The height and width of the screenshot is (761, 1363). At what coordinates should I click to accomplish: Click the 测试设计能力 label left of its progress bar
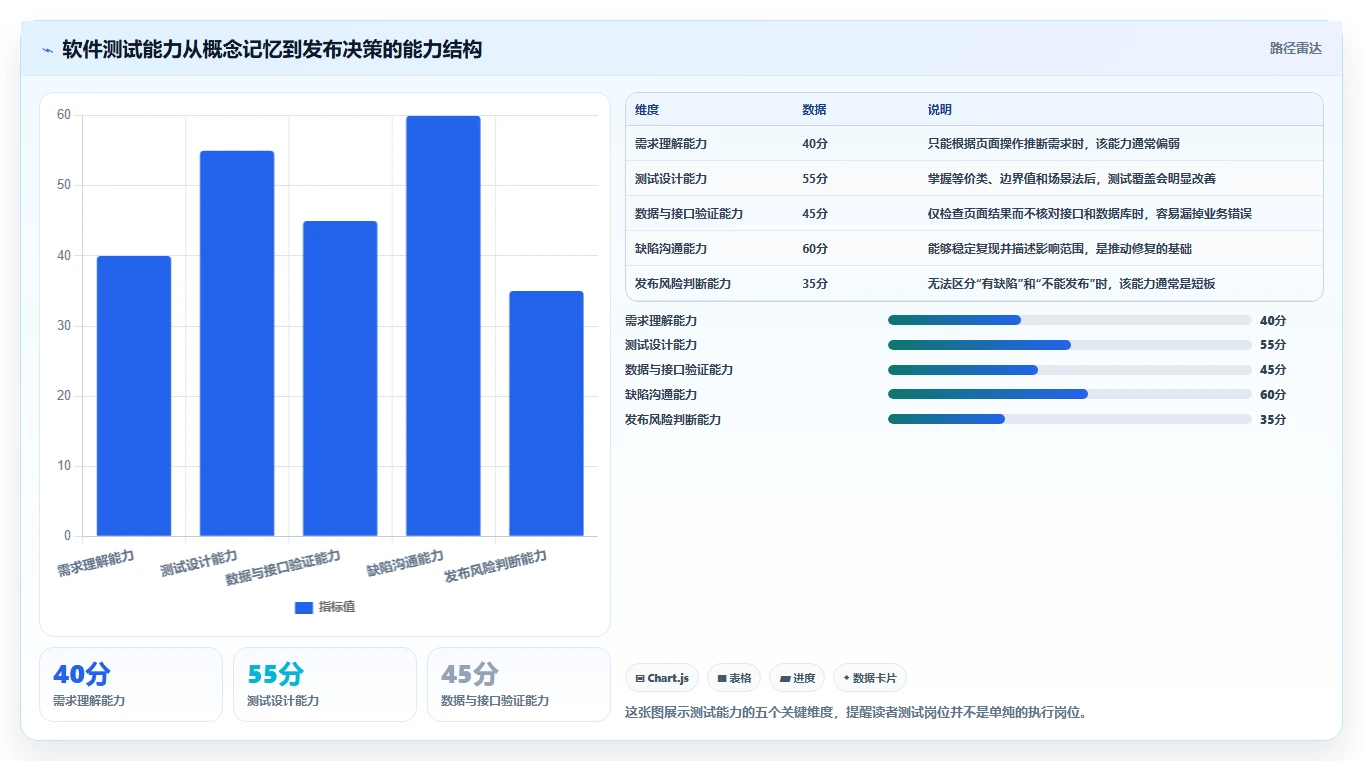coord(661,345)
